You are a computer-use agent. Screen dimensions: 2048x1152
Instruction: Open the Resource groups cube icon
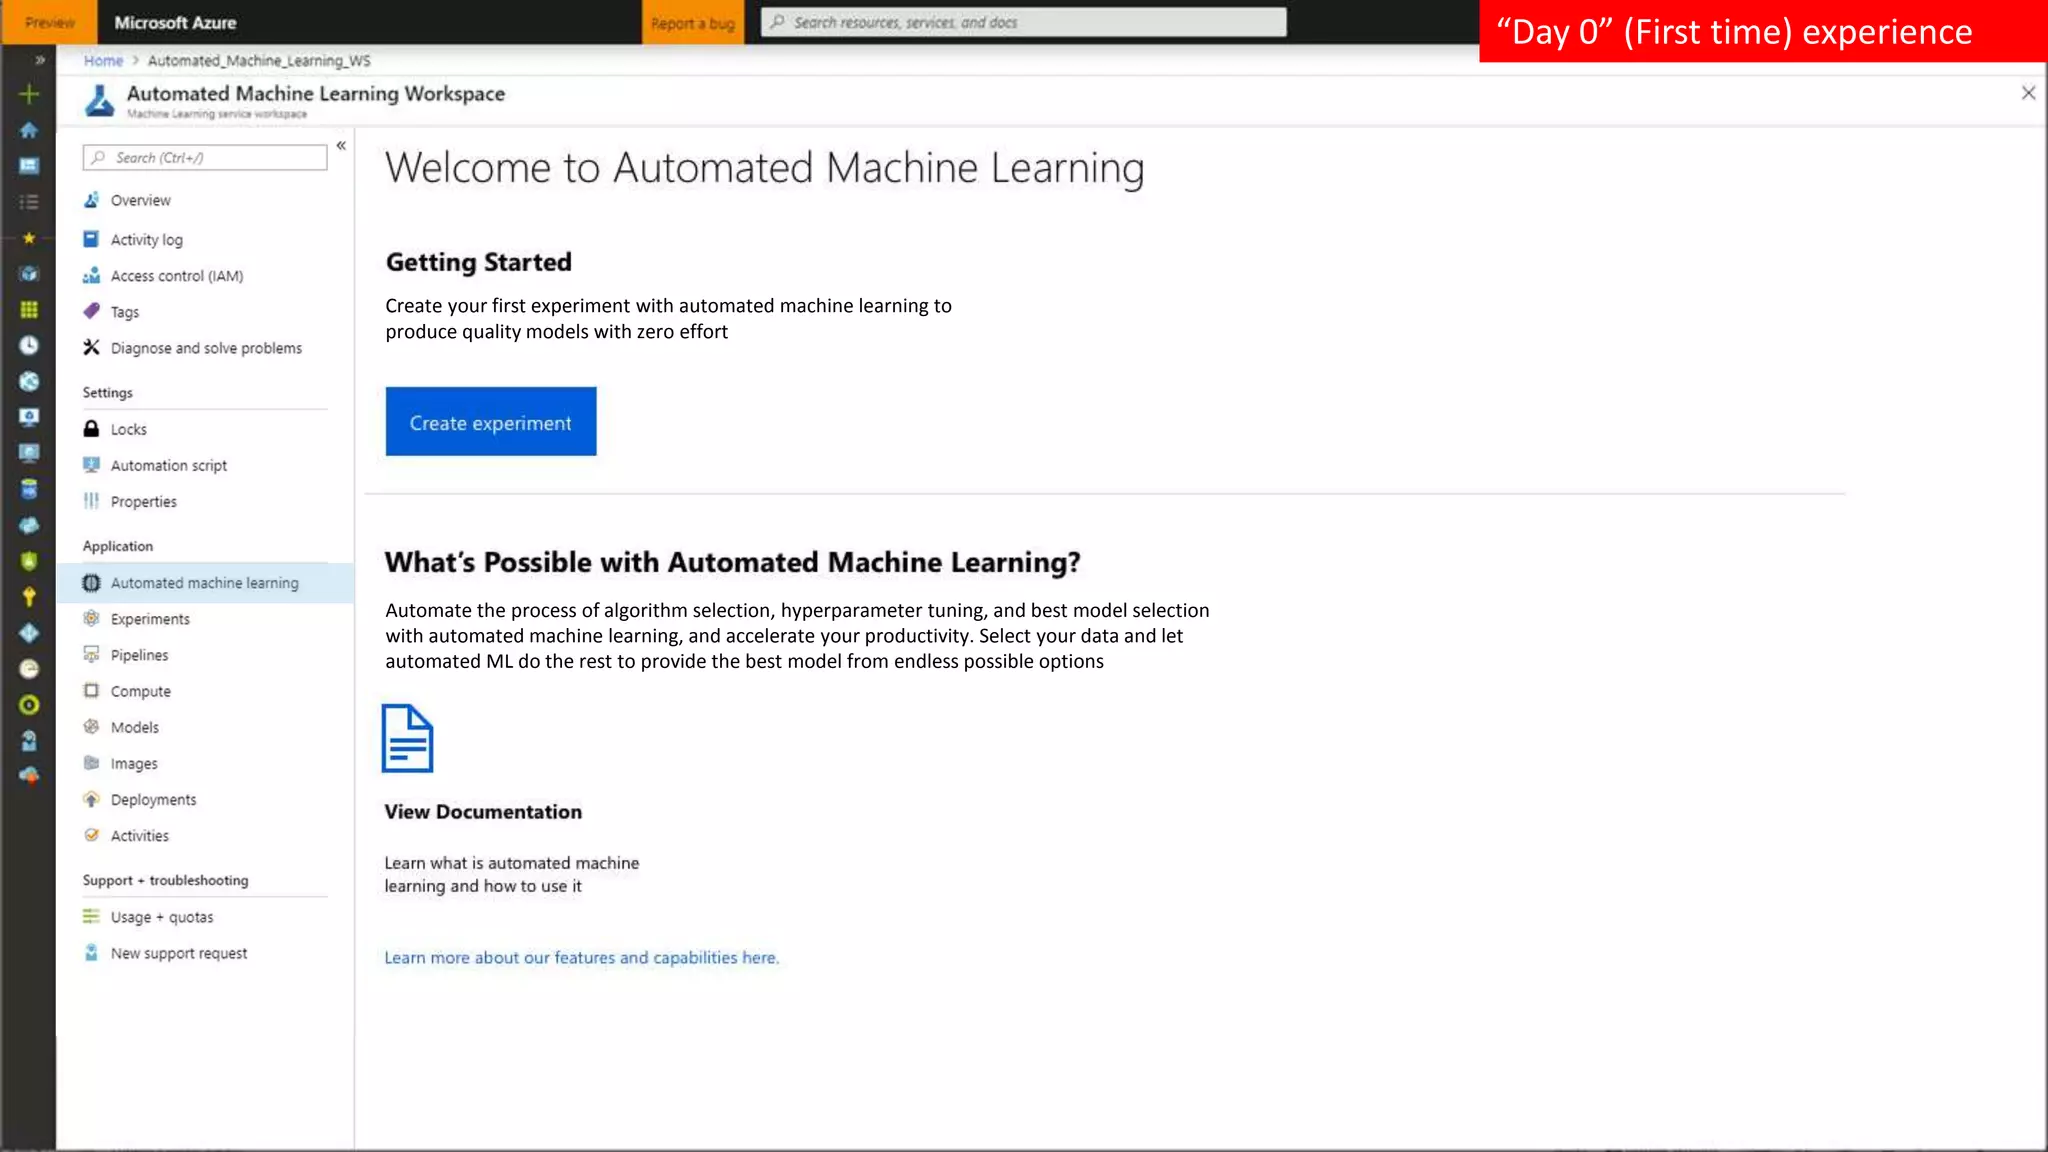point(29,274)
